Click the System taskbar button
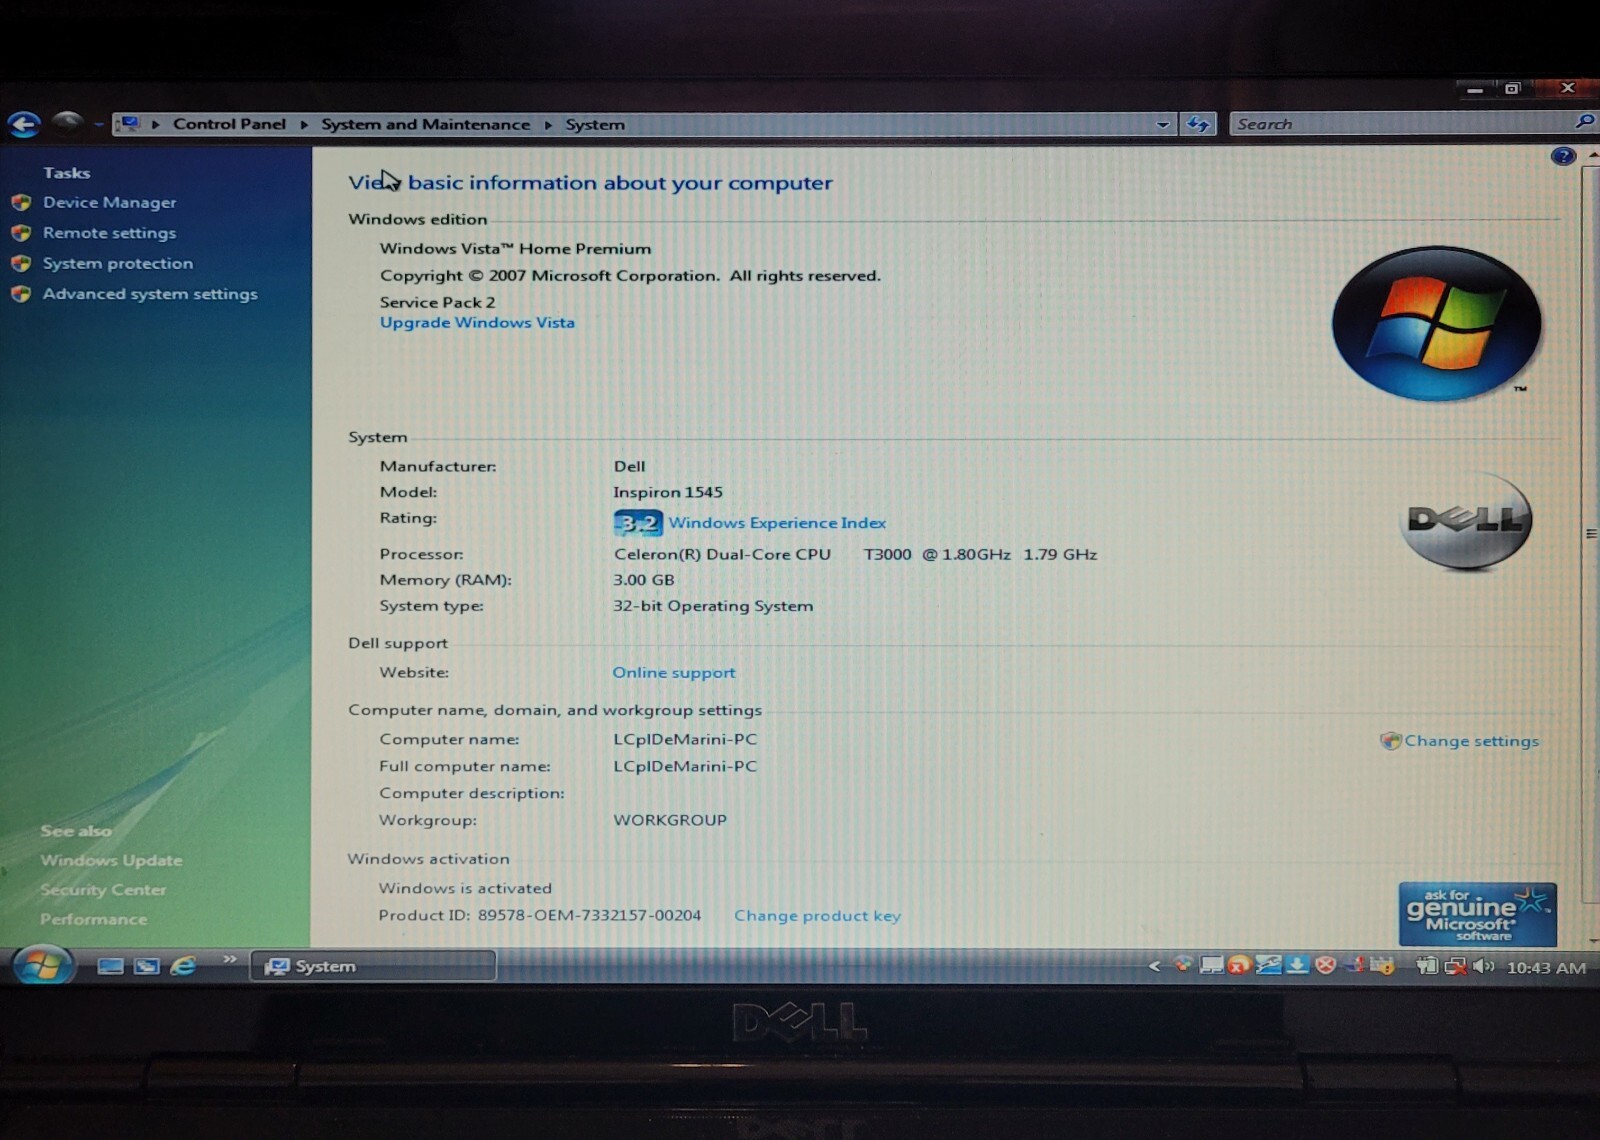 click(x=373, y=966)
